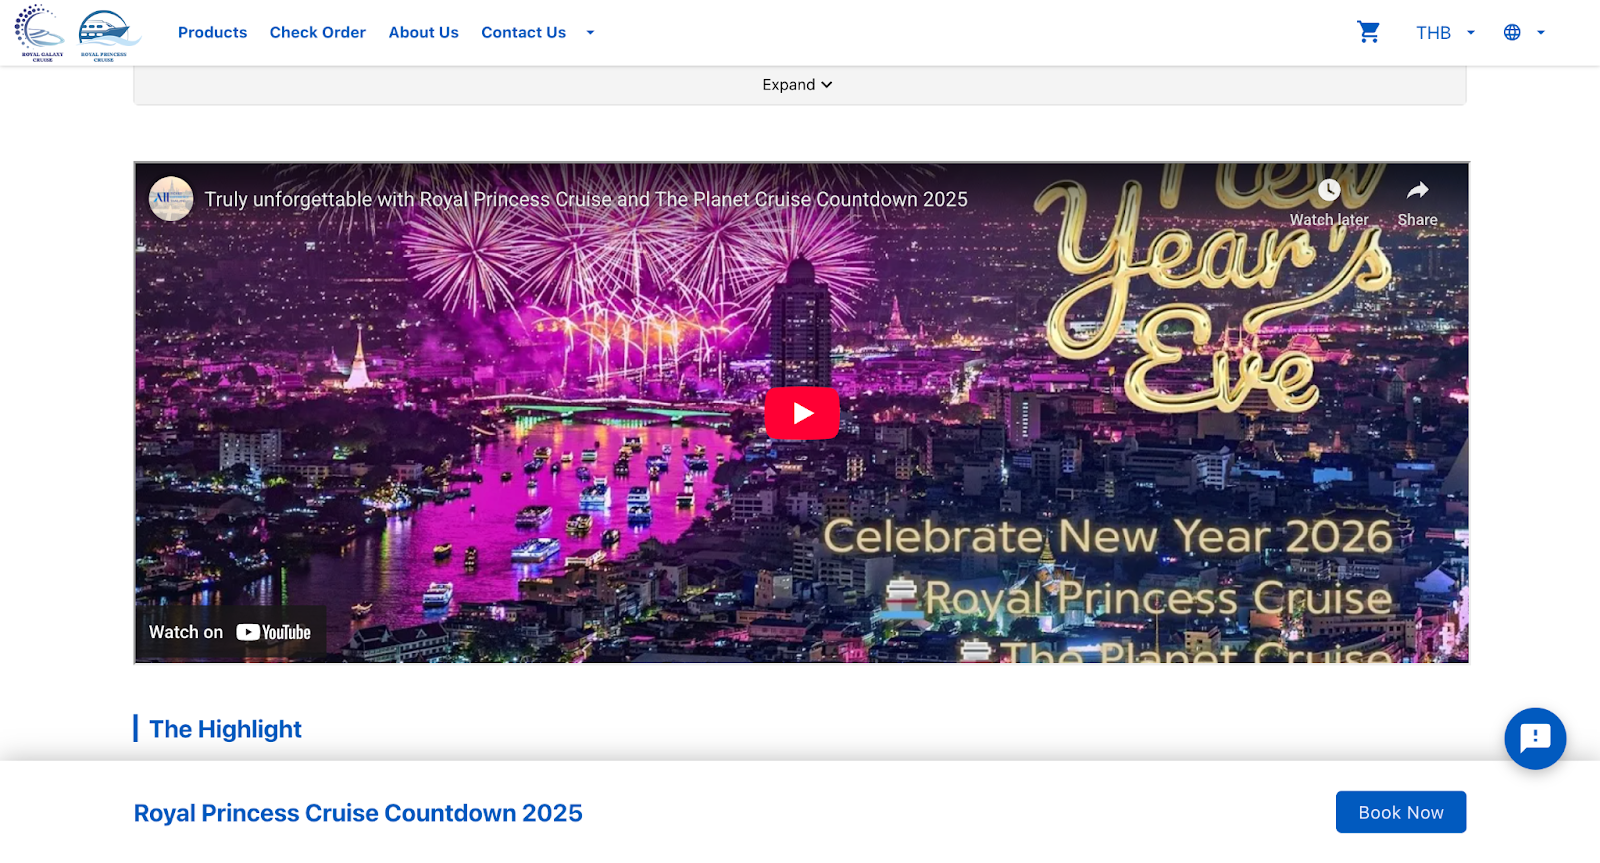Go to Check Order page
The width and height of the screenshot is (1600, 863).
(x=317, y=32)
